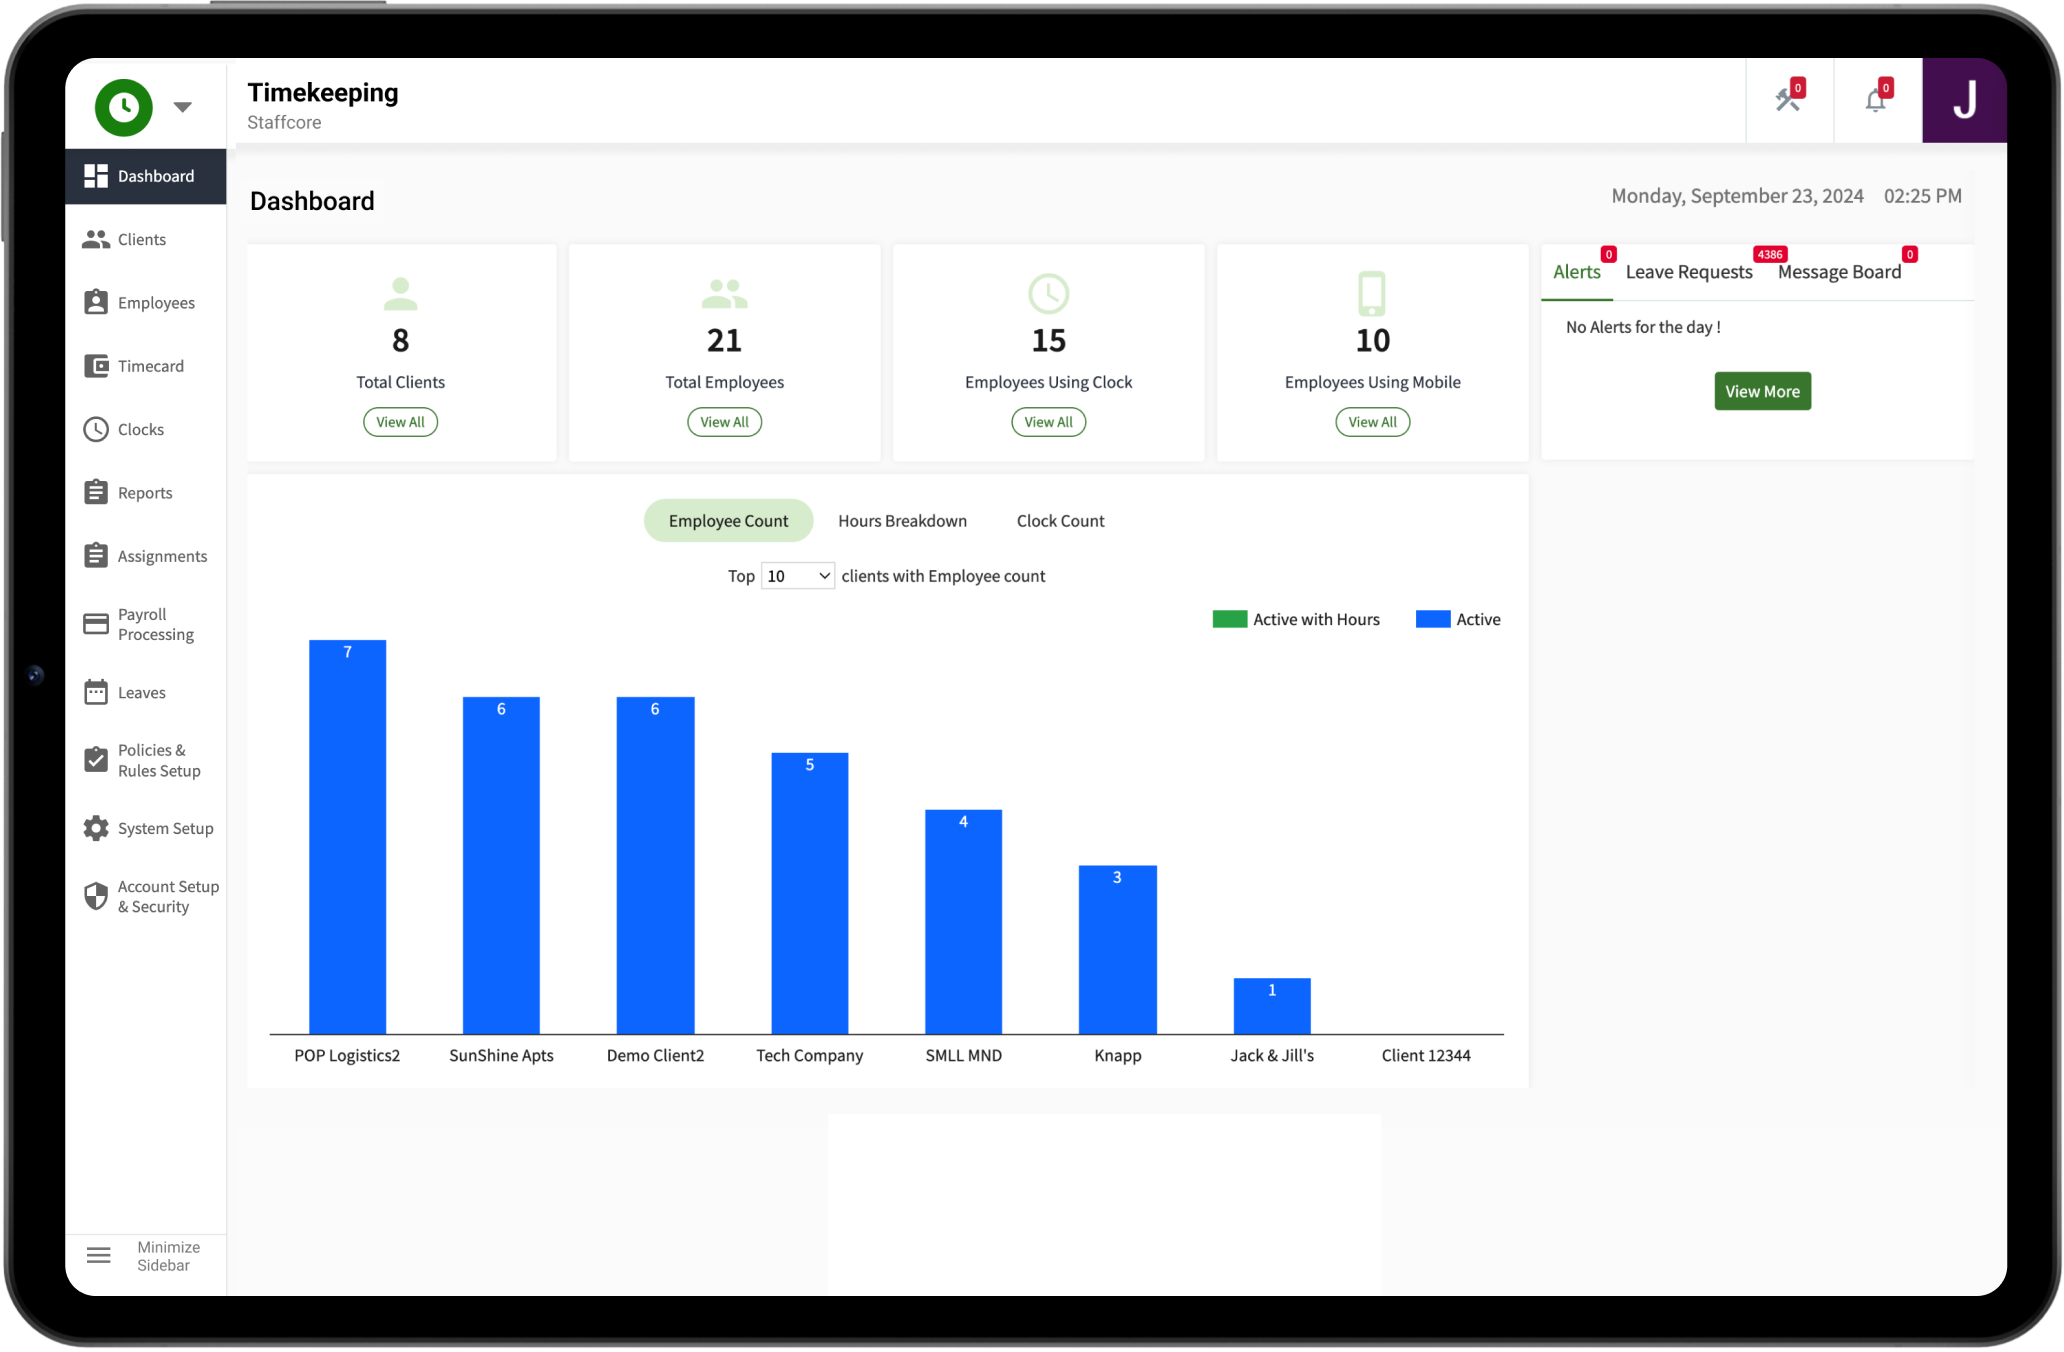
Task: Open the Timecard section icon
Action: tap(96, 366)
